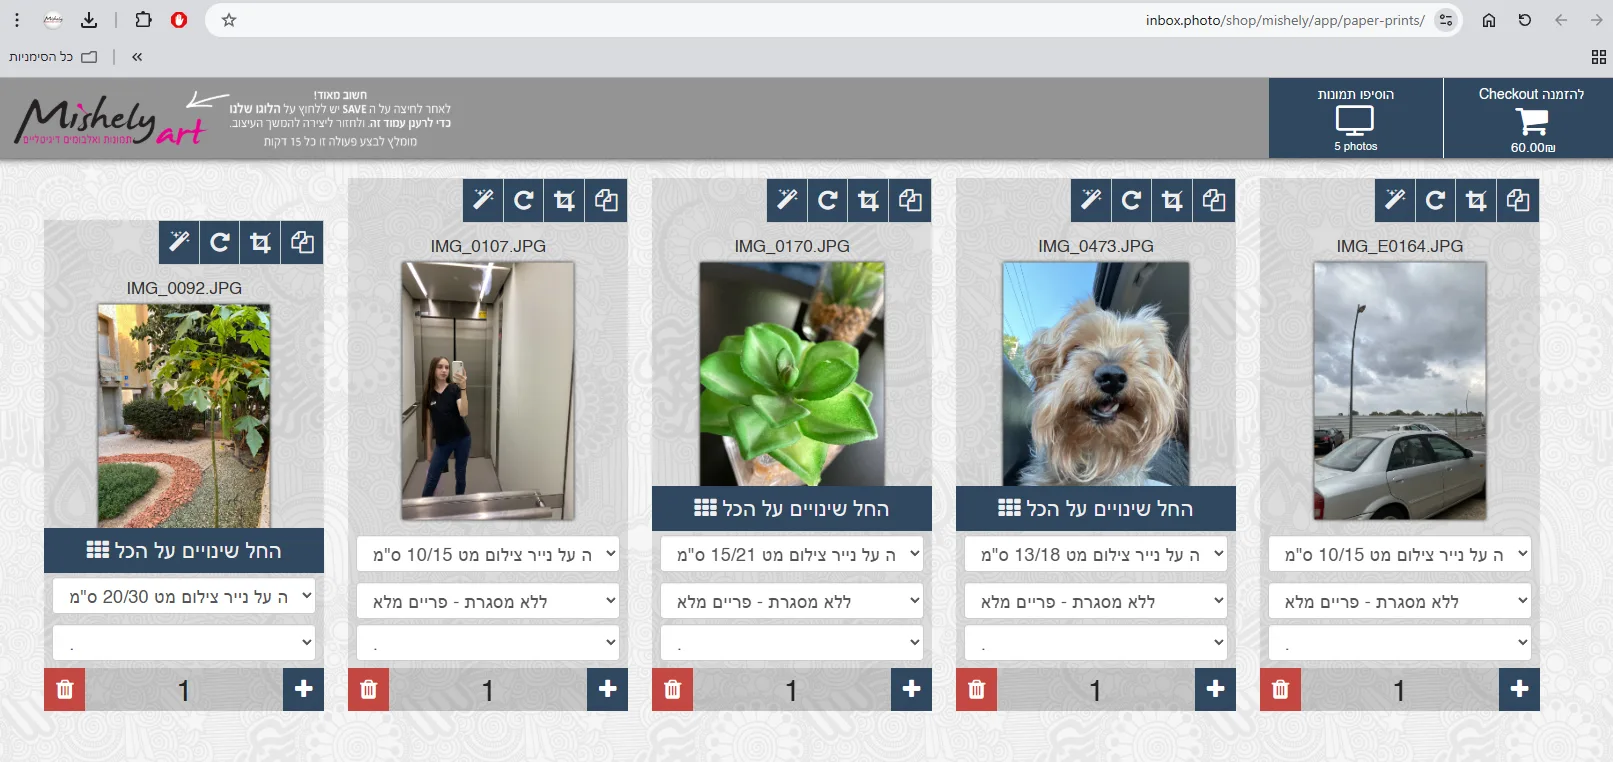Apply changes to all under dog photo
This screenshot has height=762, width=1613.
tap(1095, 509)
